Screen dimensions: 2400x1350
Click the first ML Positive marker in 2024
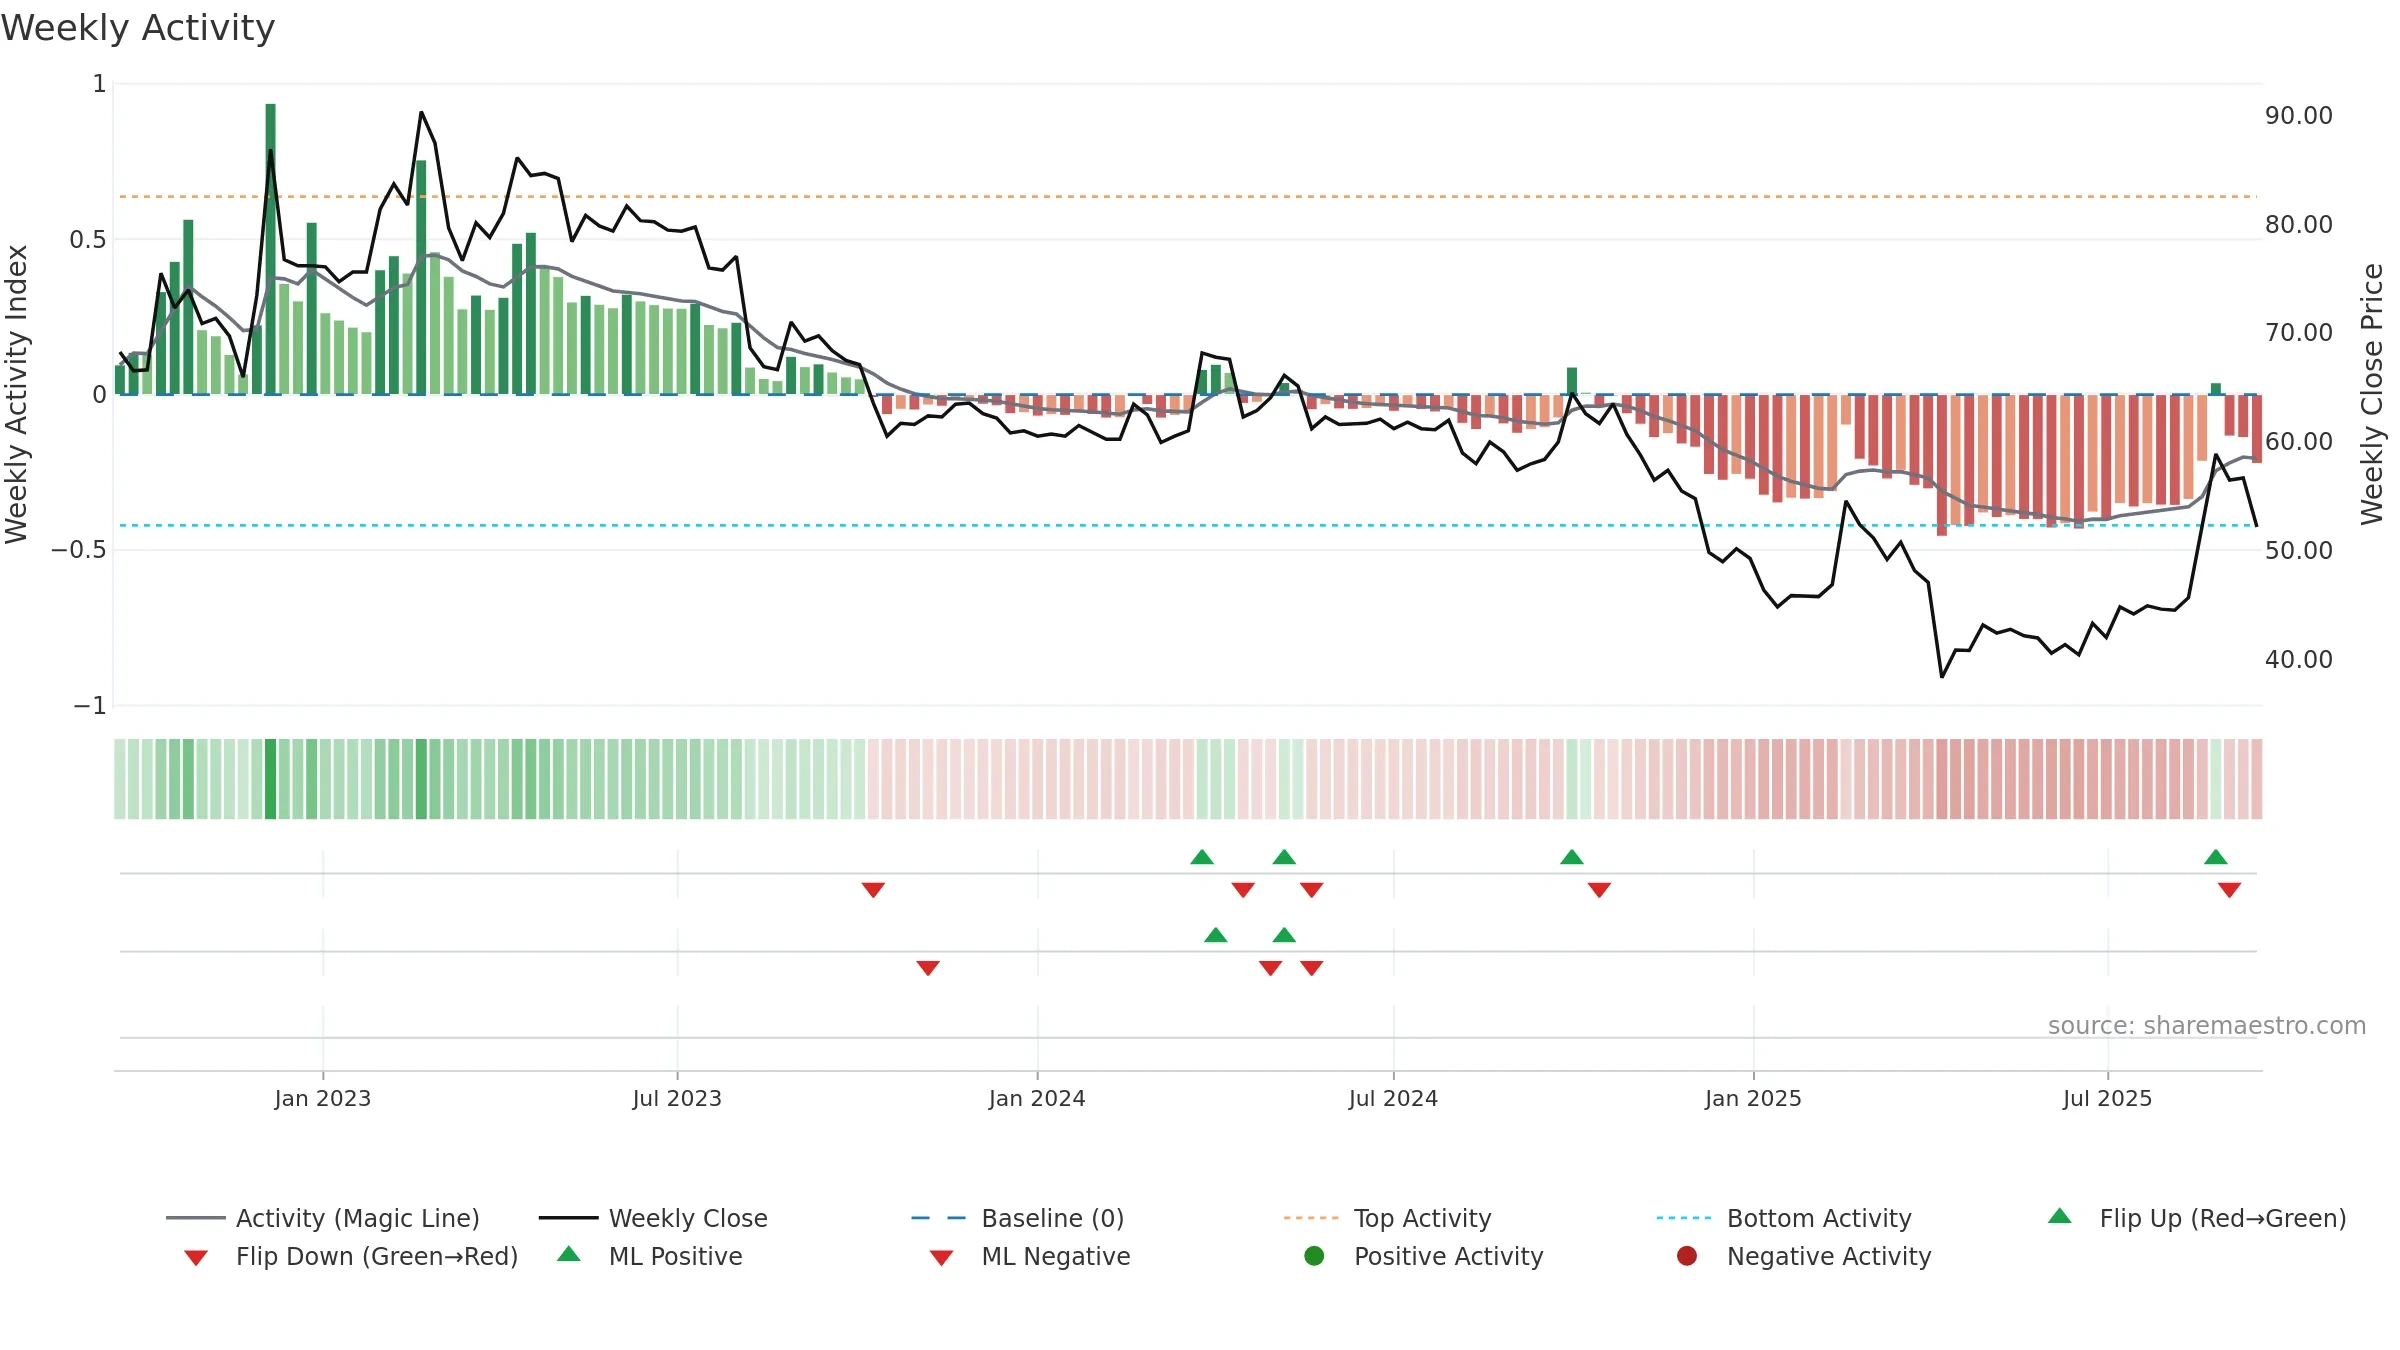click(x=1216, y=935)
